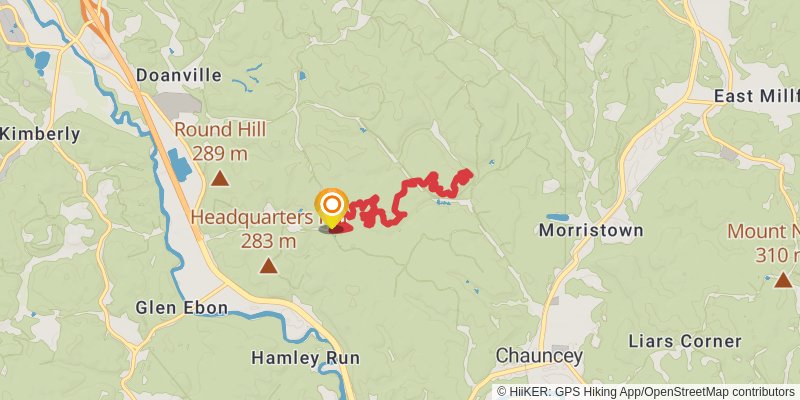
Task: Click the eastern end of the red trail
Action: pyautogui.click(x=465, y=173)
